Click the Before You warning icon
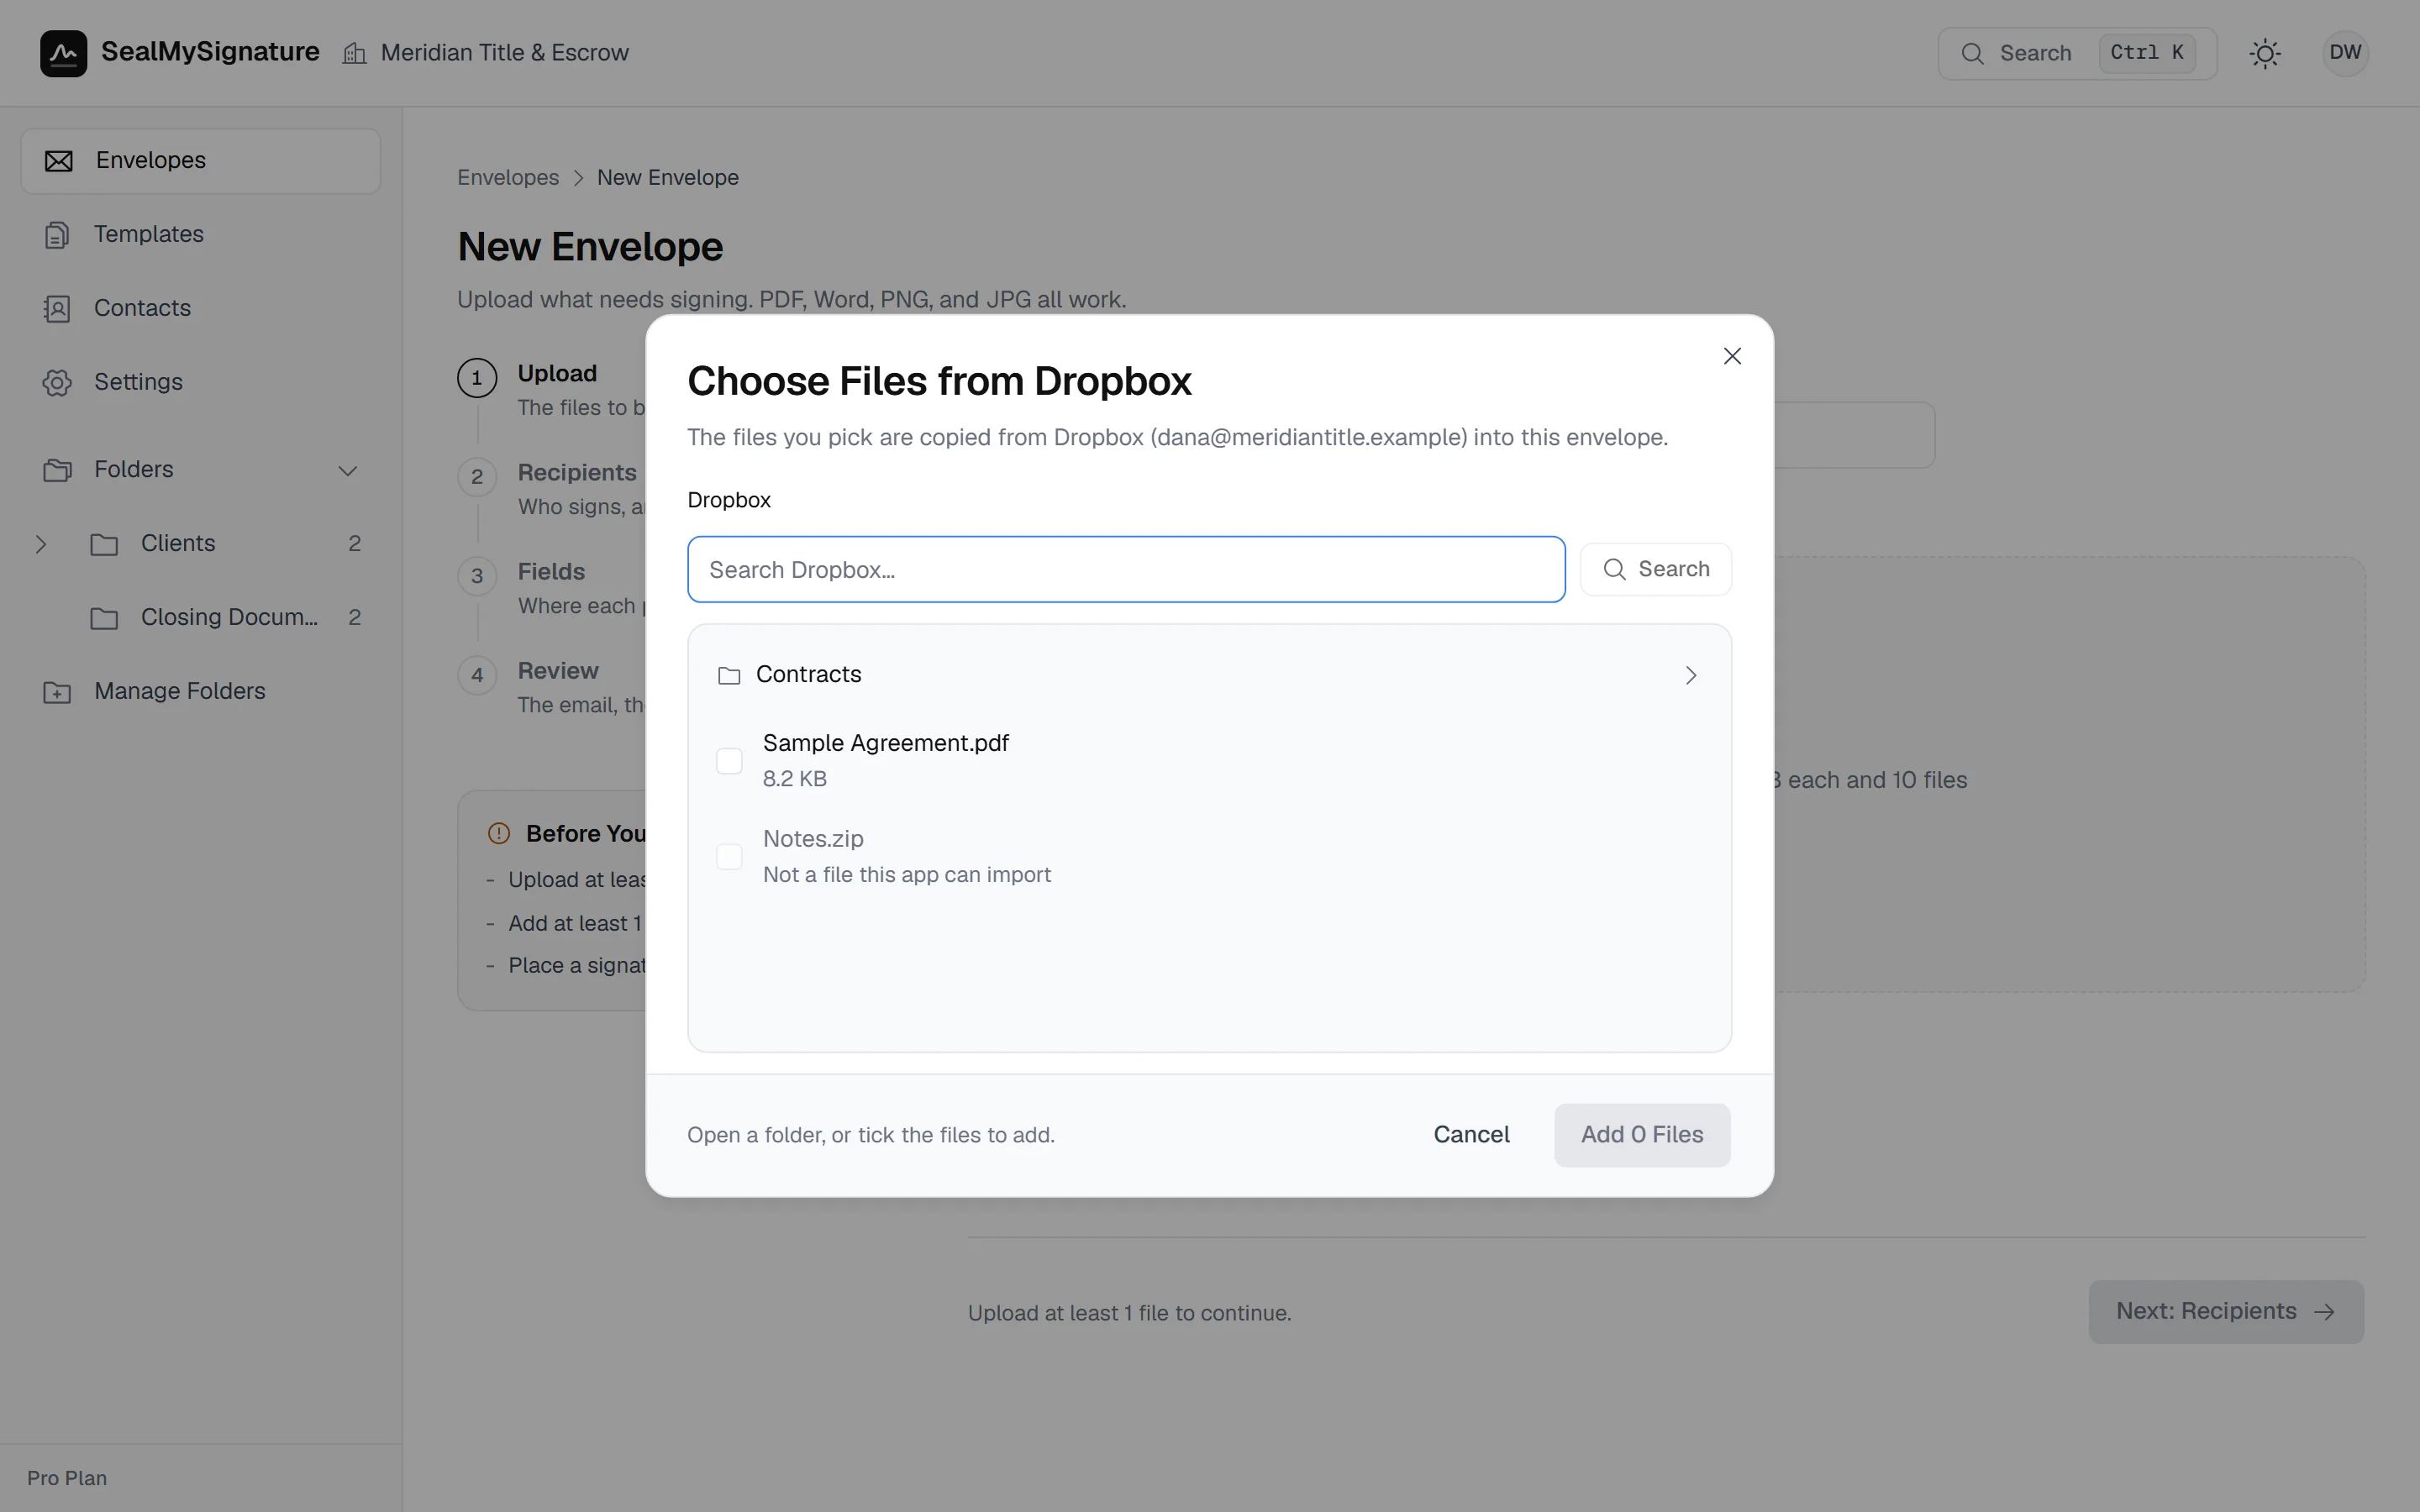Viewport: 2420px width, 1512px height. [x=499, y=833]
